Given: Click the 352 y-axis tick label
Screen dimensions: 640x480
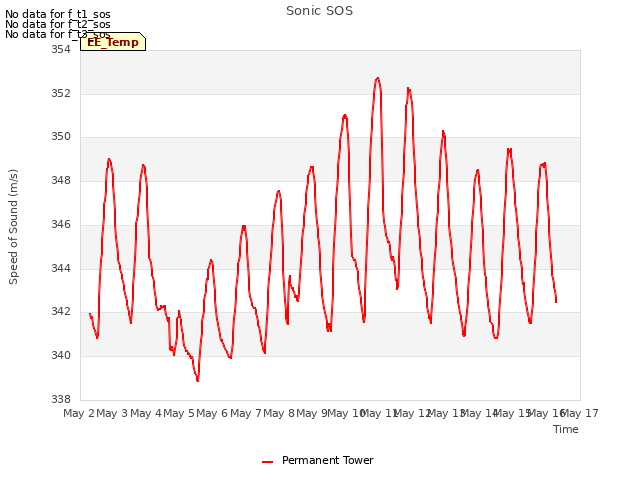Looking at the screenshot, I should point(60,93).
